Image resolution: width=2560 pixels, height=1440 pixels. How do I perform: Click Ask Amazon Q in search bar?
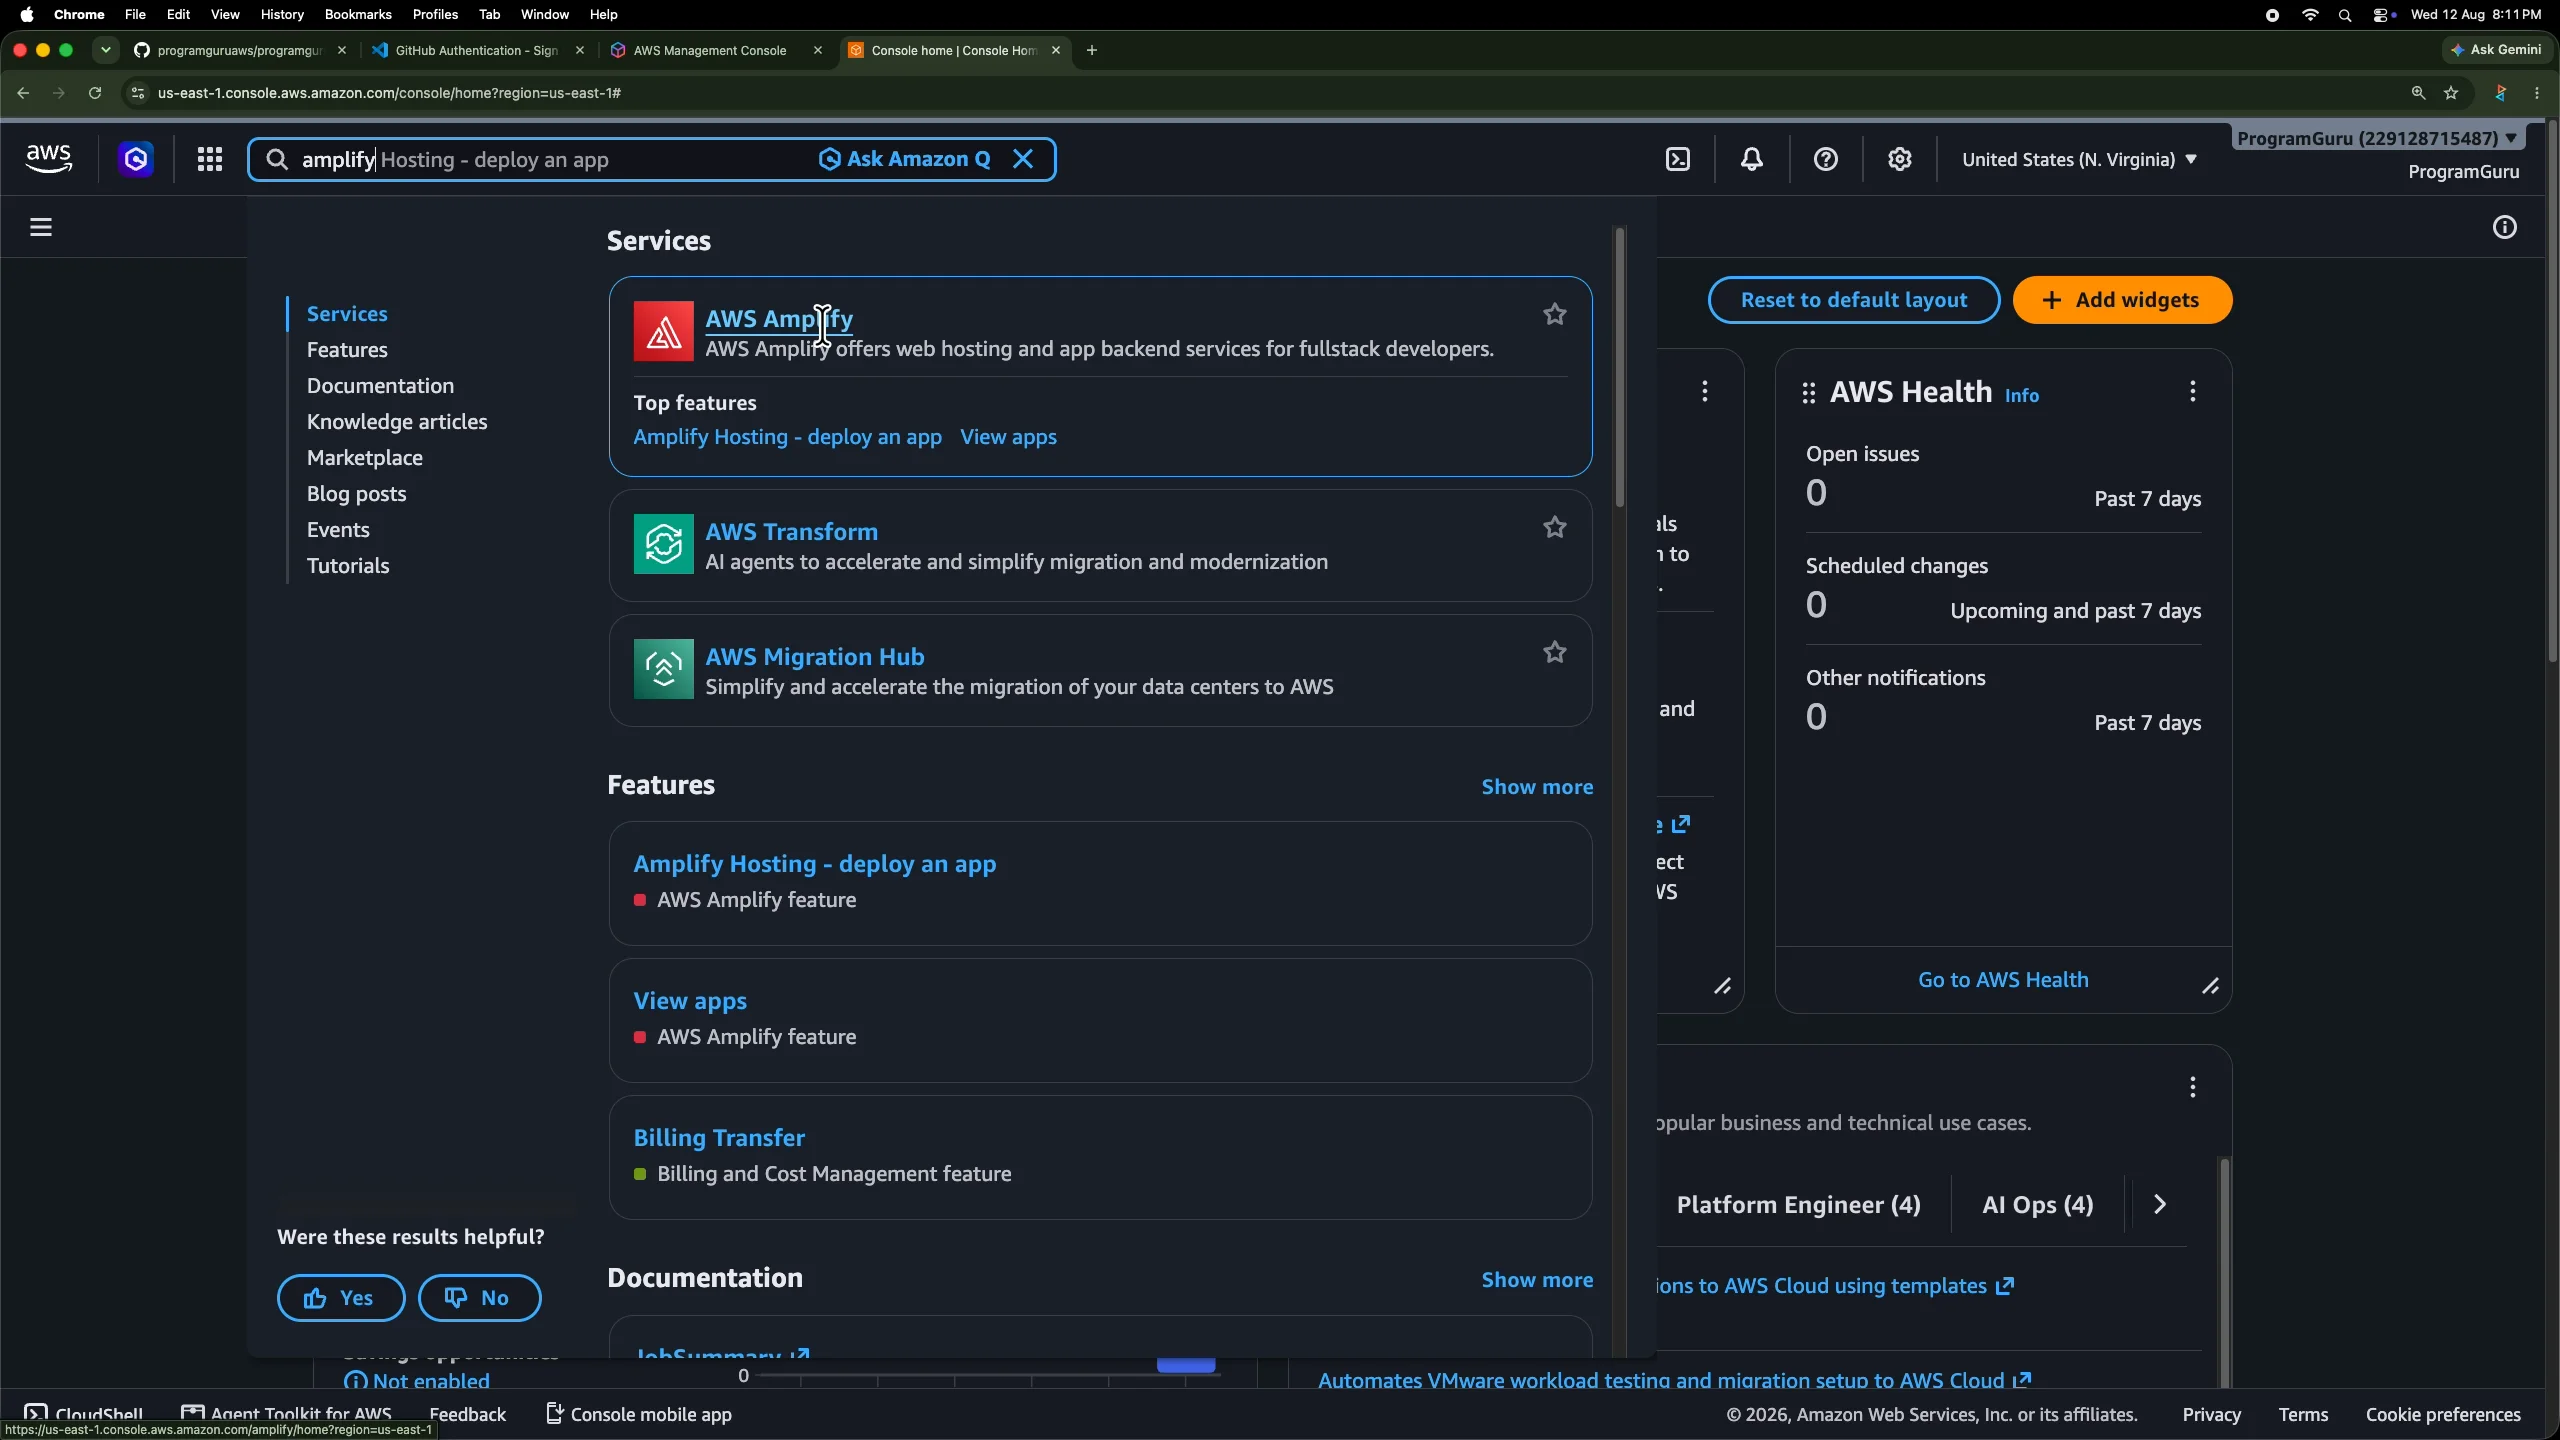point(904,159)
